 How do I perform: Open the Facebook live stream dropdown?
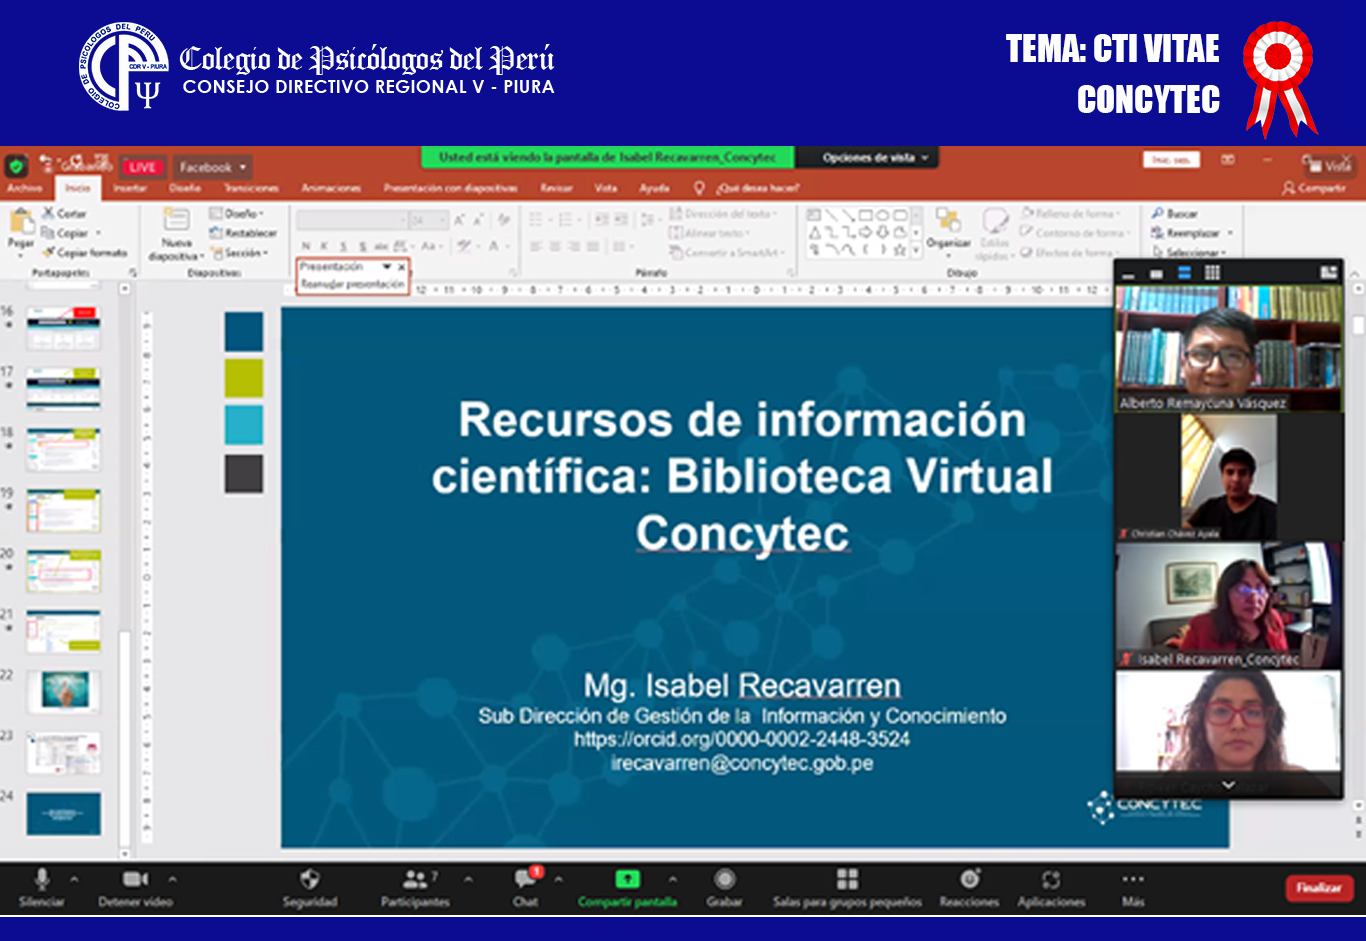(211, 167)
